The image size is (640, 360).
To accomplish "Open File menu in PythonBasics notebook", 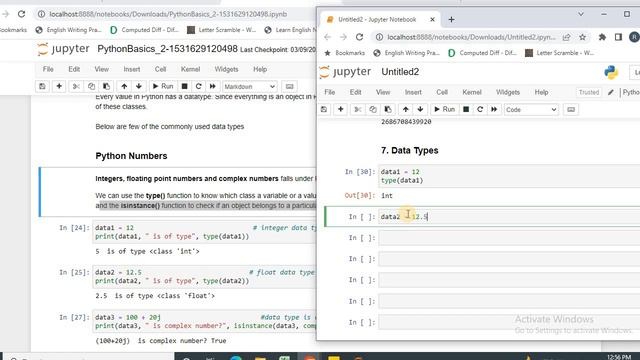I will (48, 69).
